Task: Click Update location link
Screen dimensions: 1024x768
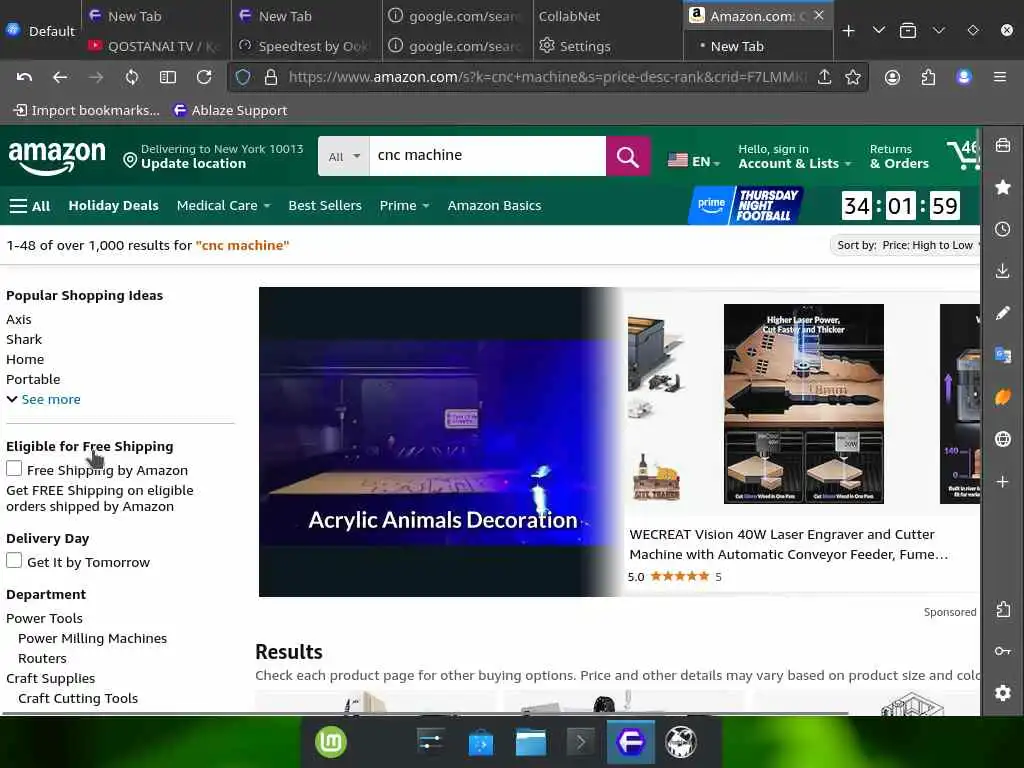Action: point(193,164)
